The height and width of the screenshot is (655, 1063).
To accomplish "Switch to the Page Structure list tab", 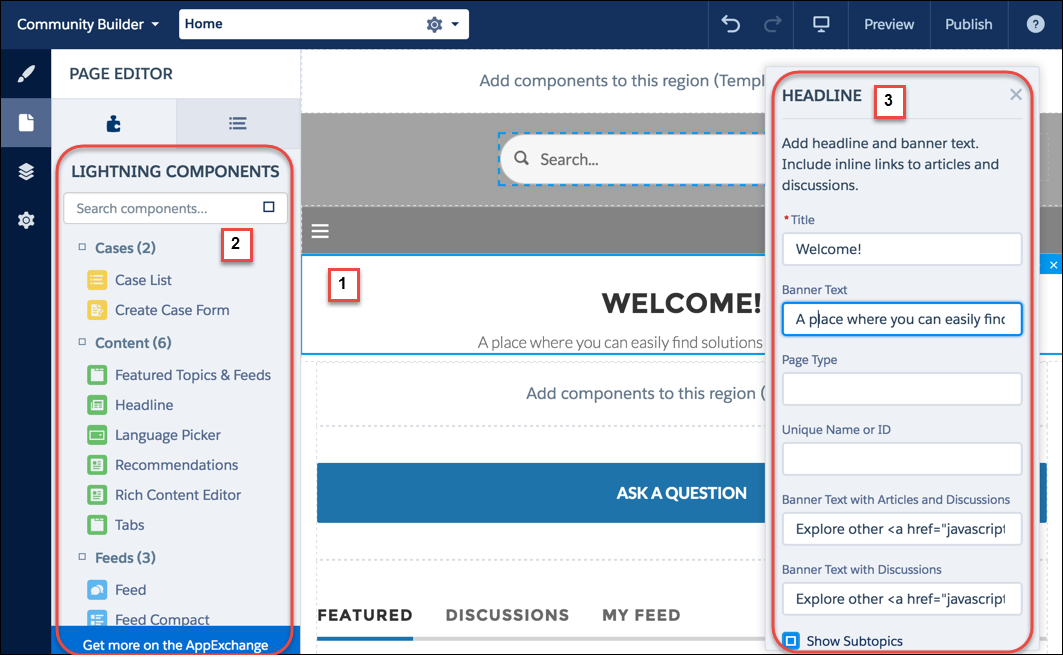I will pos(237,123).
